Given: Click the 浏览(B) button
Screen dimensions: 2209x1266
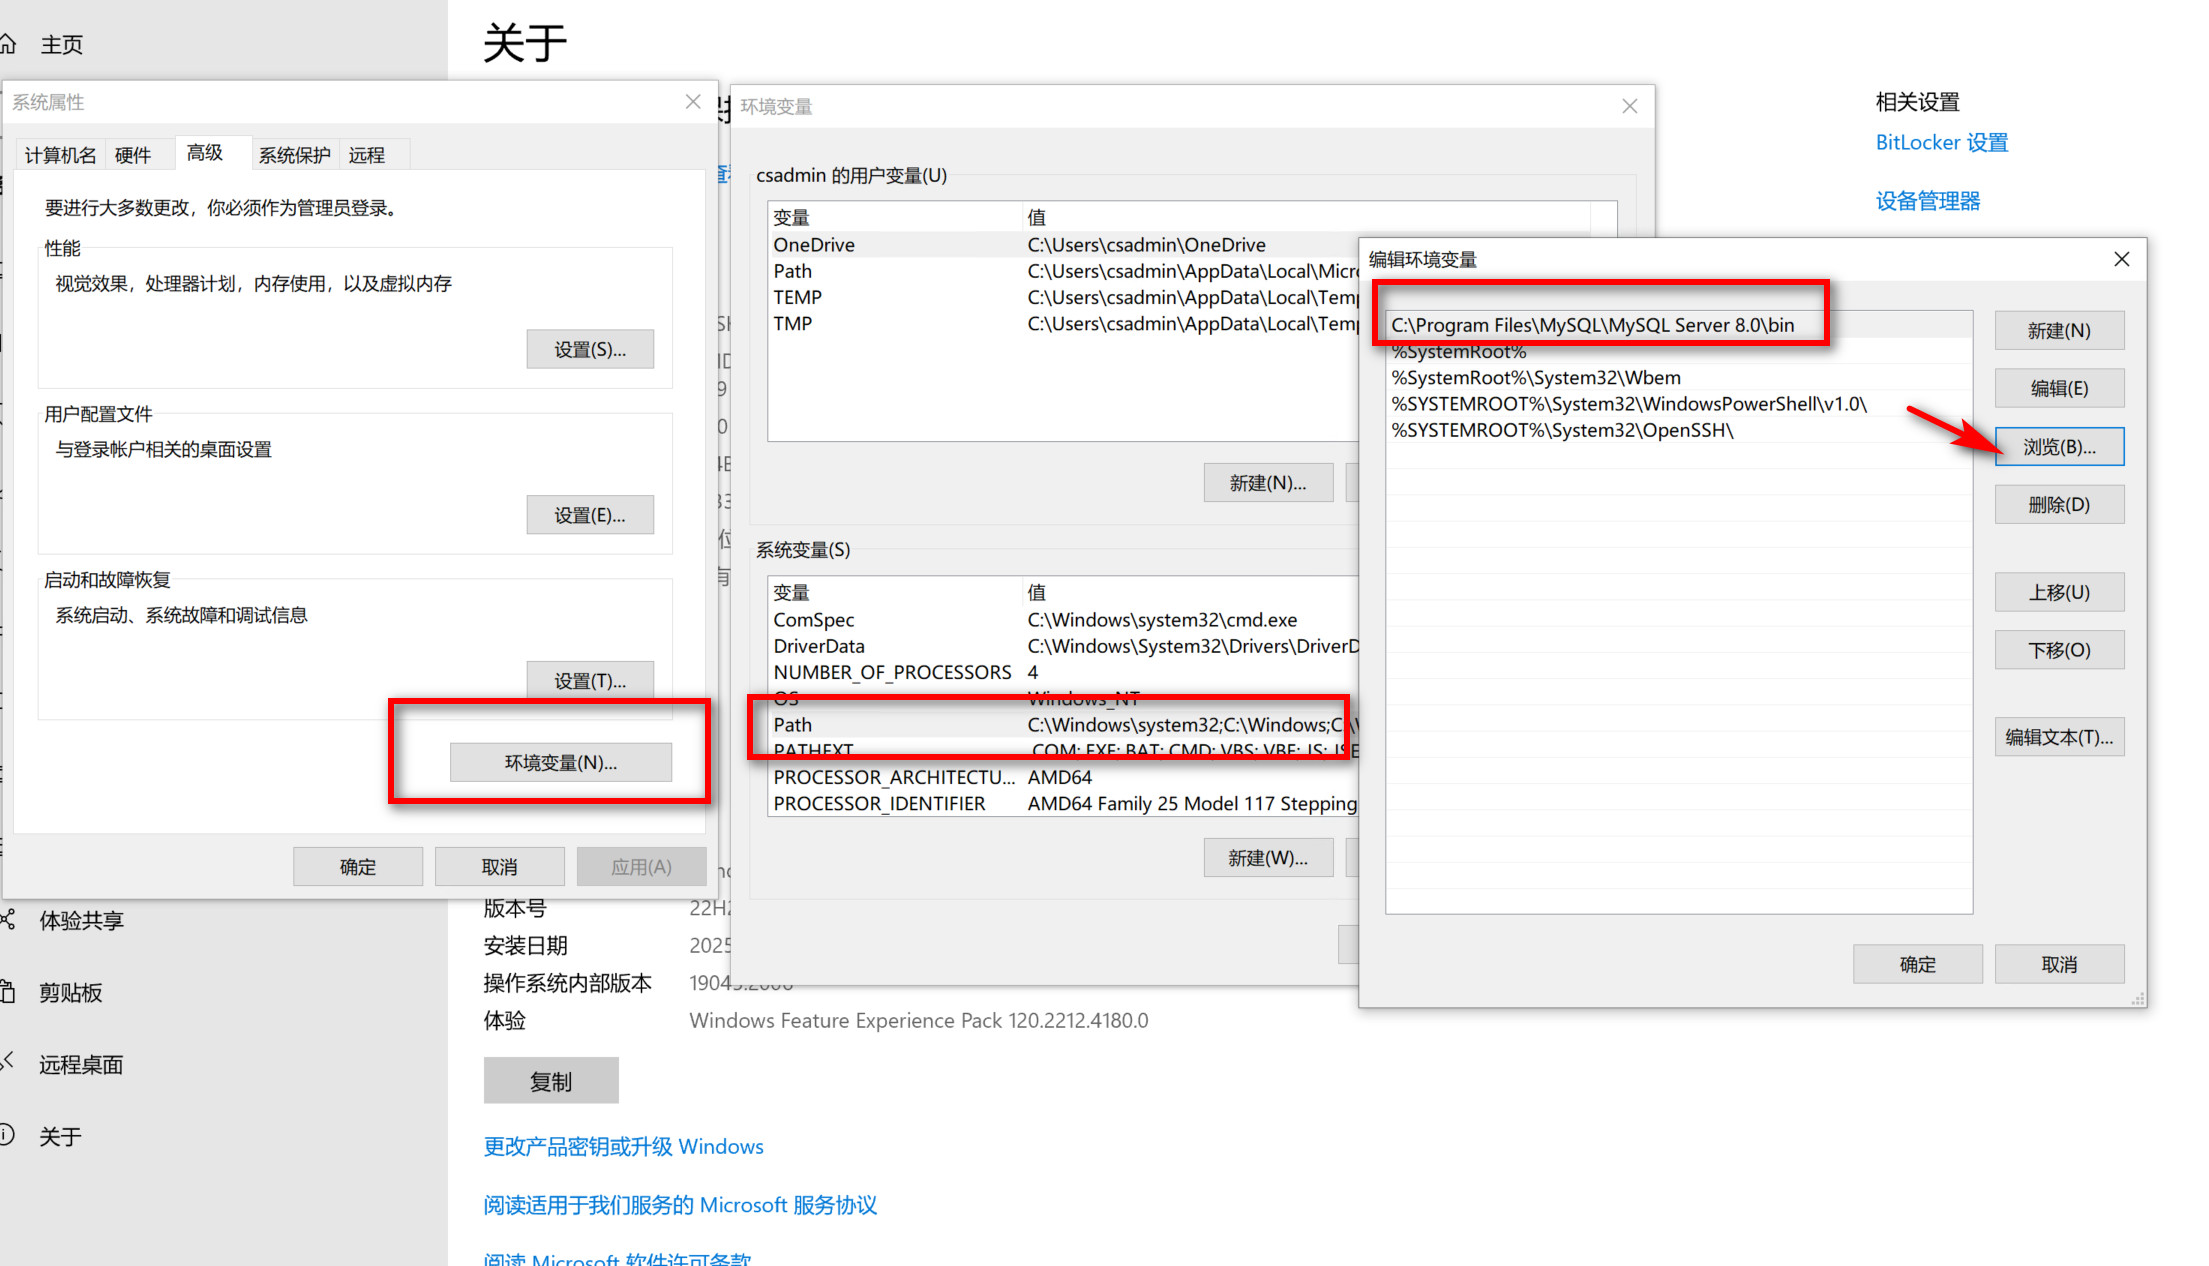Looking at the screenshot, I should point(2059,446).
